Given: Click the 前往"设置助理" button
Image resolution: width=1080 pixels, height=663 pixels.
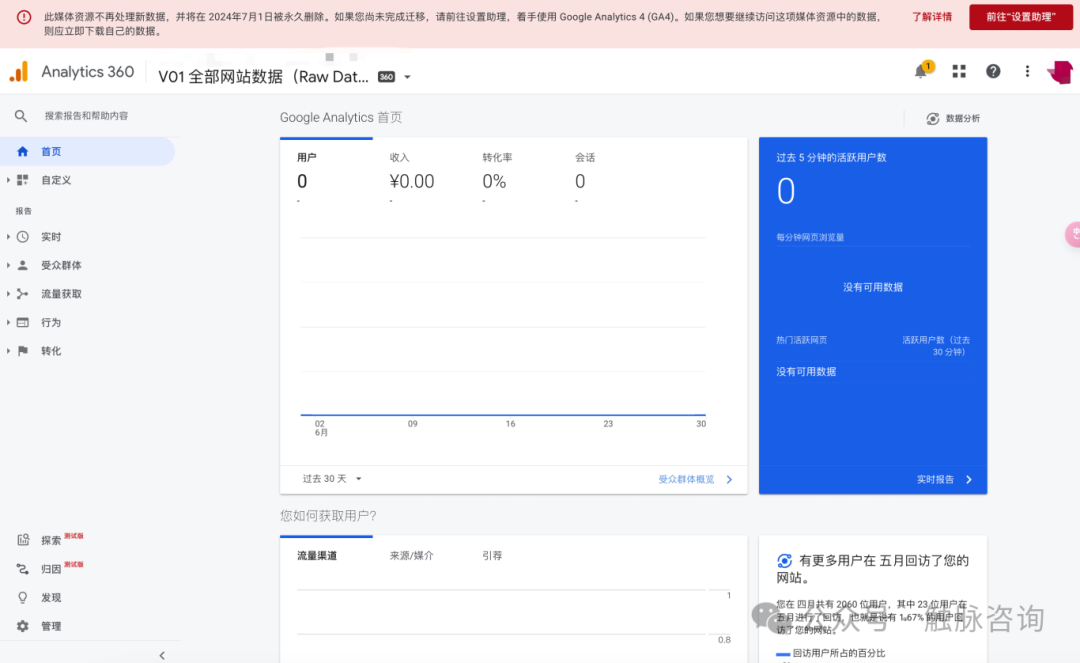Looking at the screenshot, I should pyautogui.click(x=1020, y=17).
